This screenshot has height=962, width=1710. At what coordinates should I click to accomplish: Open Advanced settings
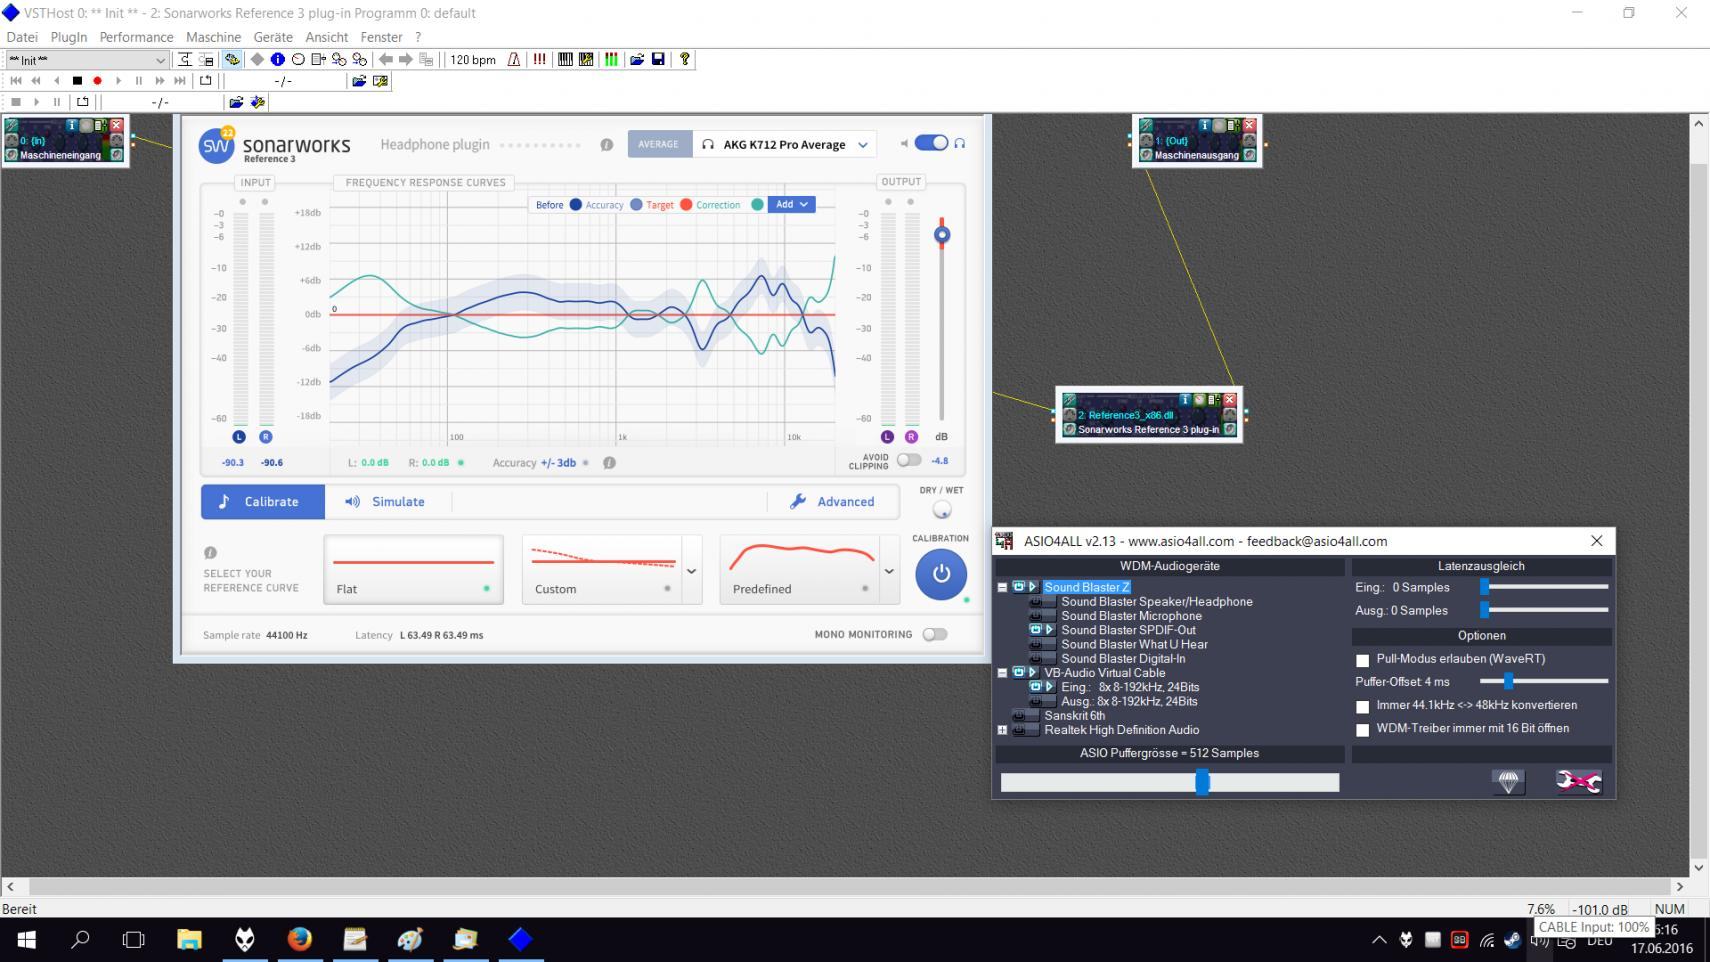832,502
